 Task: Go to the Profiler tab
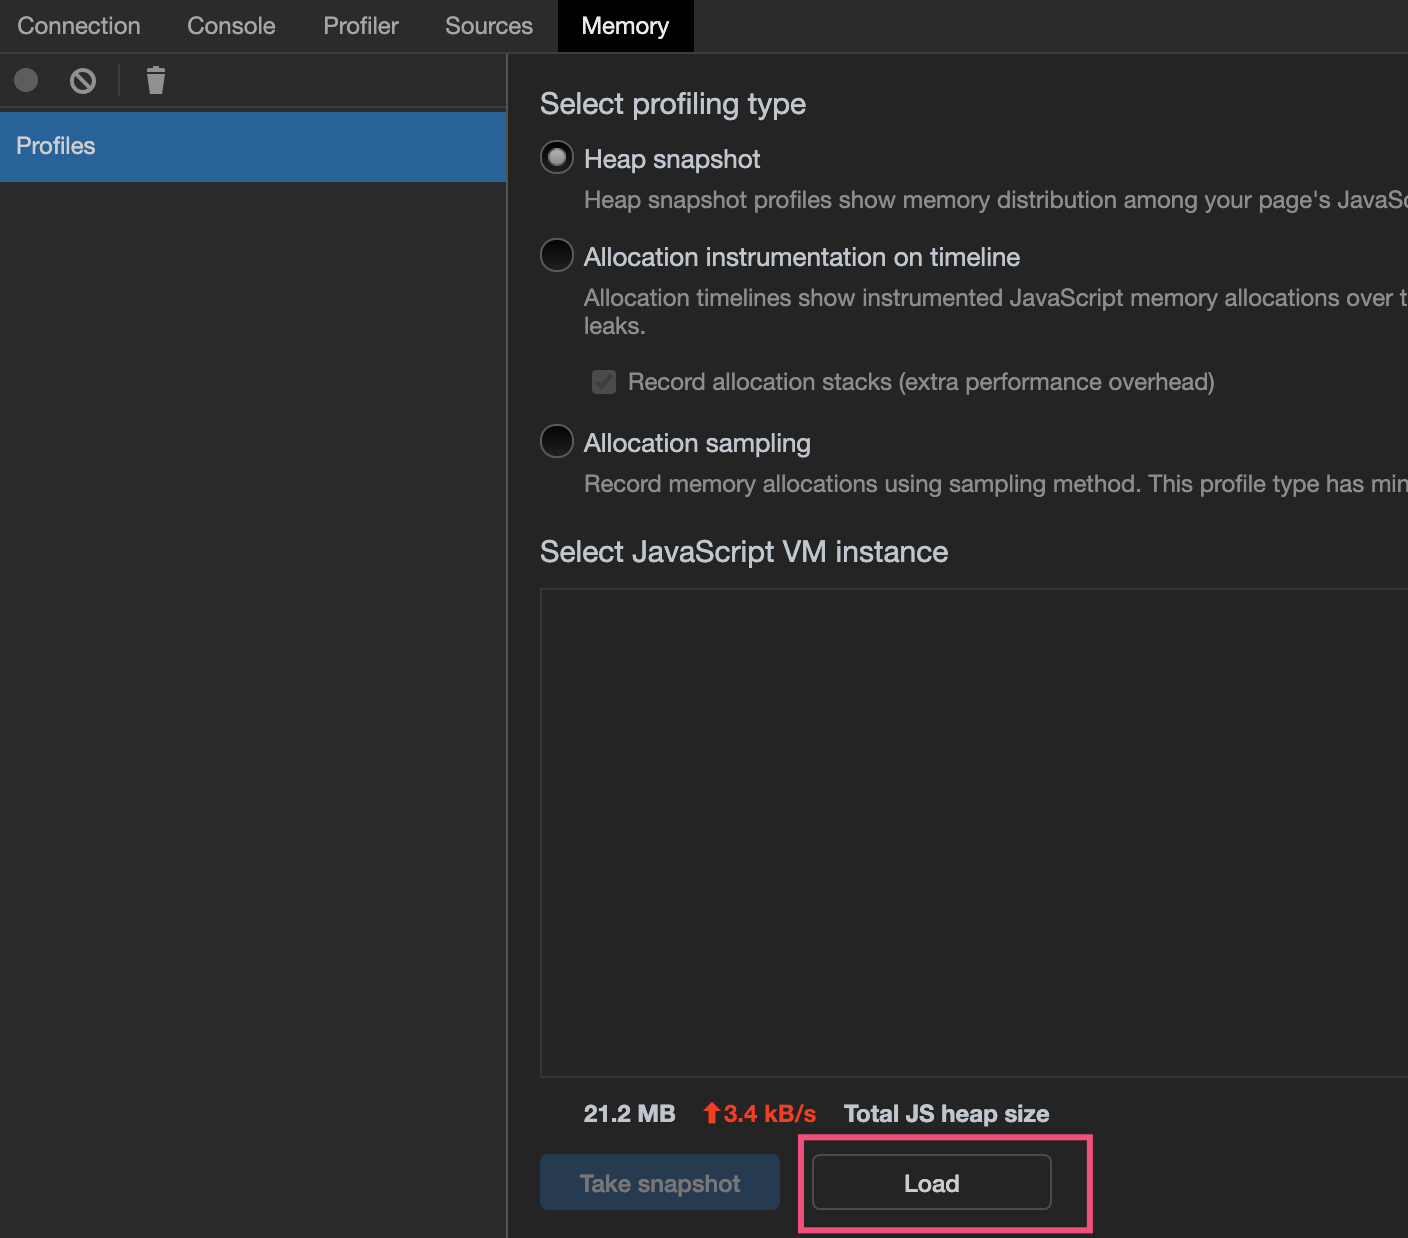tap(361, 26)
